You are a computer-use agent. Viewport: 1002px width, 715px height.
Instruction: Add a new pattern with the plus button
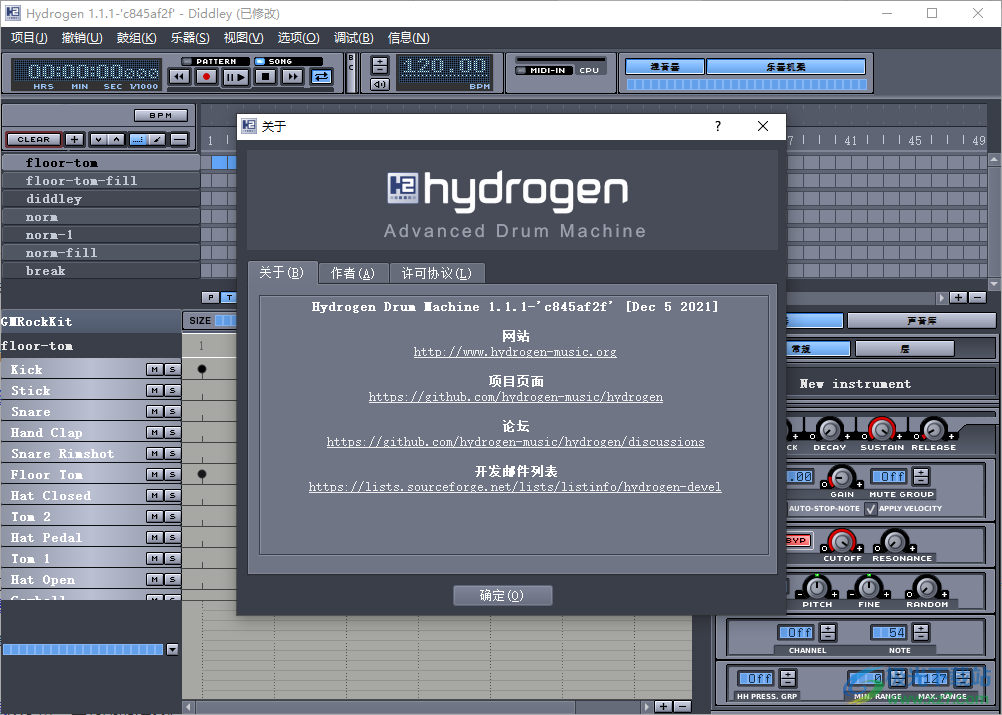click(74, 139)
